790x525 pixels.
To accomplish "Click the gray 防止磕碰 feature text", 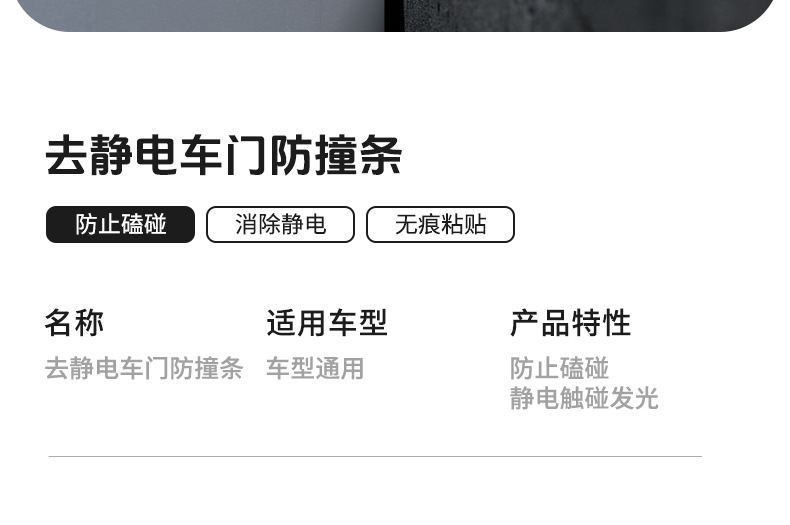I will coord(559,368).
